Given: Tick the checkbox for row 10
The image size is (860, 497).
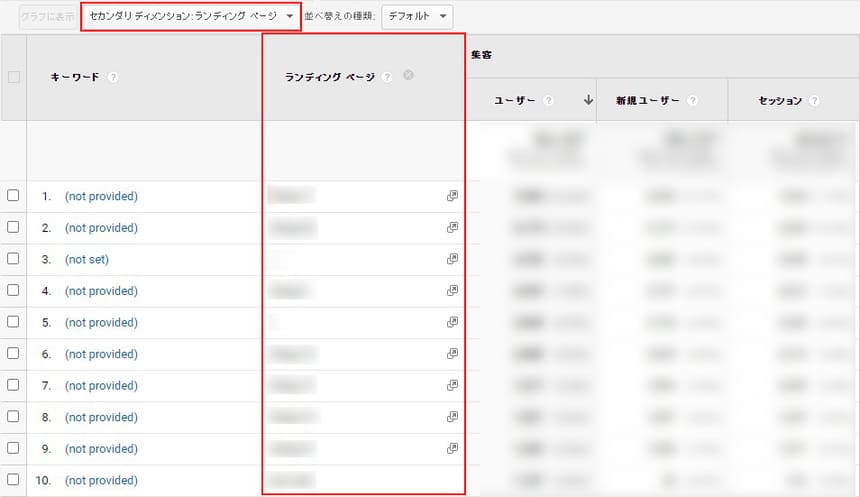Looking at the screenshot, I should tap(14, 480).
